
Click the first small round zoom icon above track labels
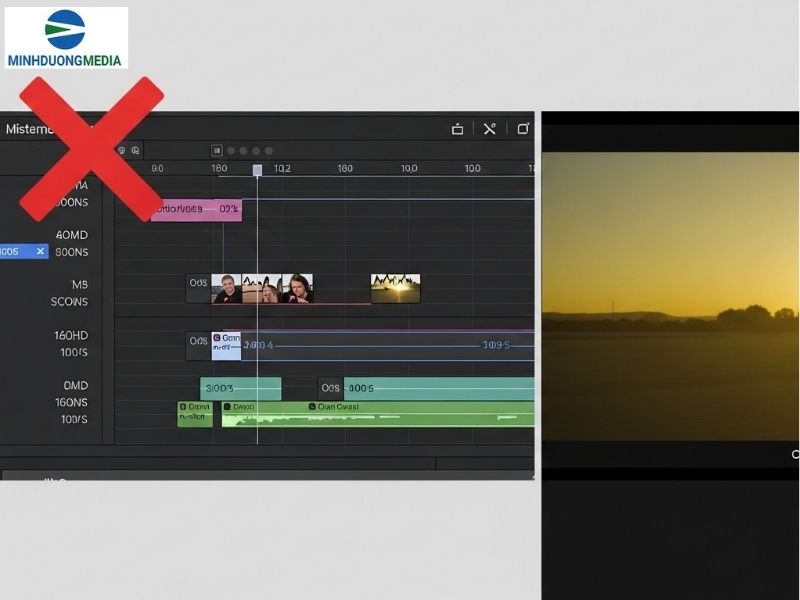[x=122, y=151]
